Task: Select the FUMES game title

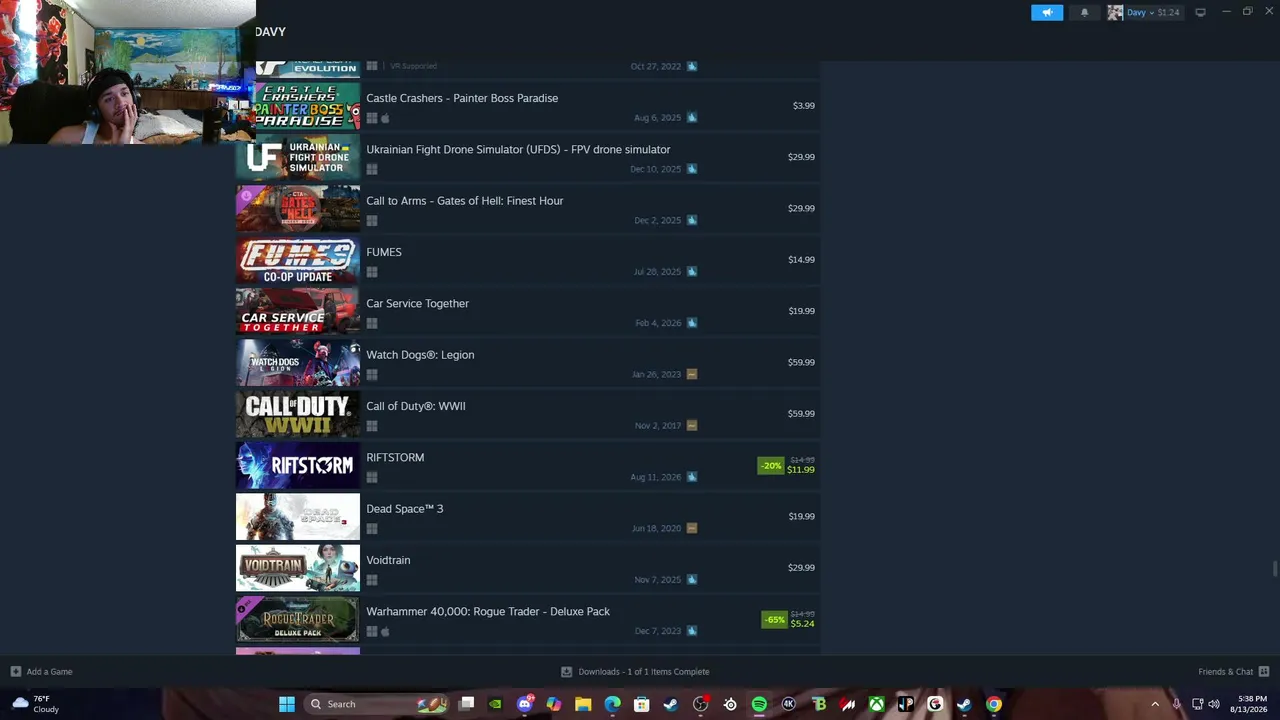Action: coord(384,253)
